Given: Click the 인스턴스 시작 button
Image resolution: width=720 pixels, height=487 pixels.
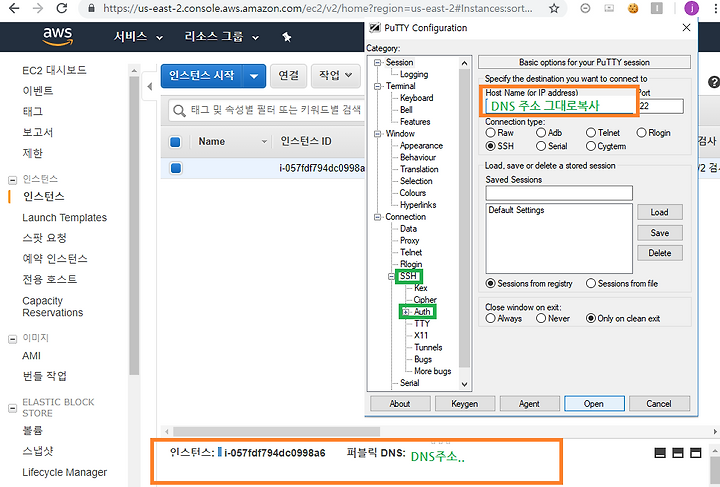Looking at the screenshot, I should click(x=202, y=76).
